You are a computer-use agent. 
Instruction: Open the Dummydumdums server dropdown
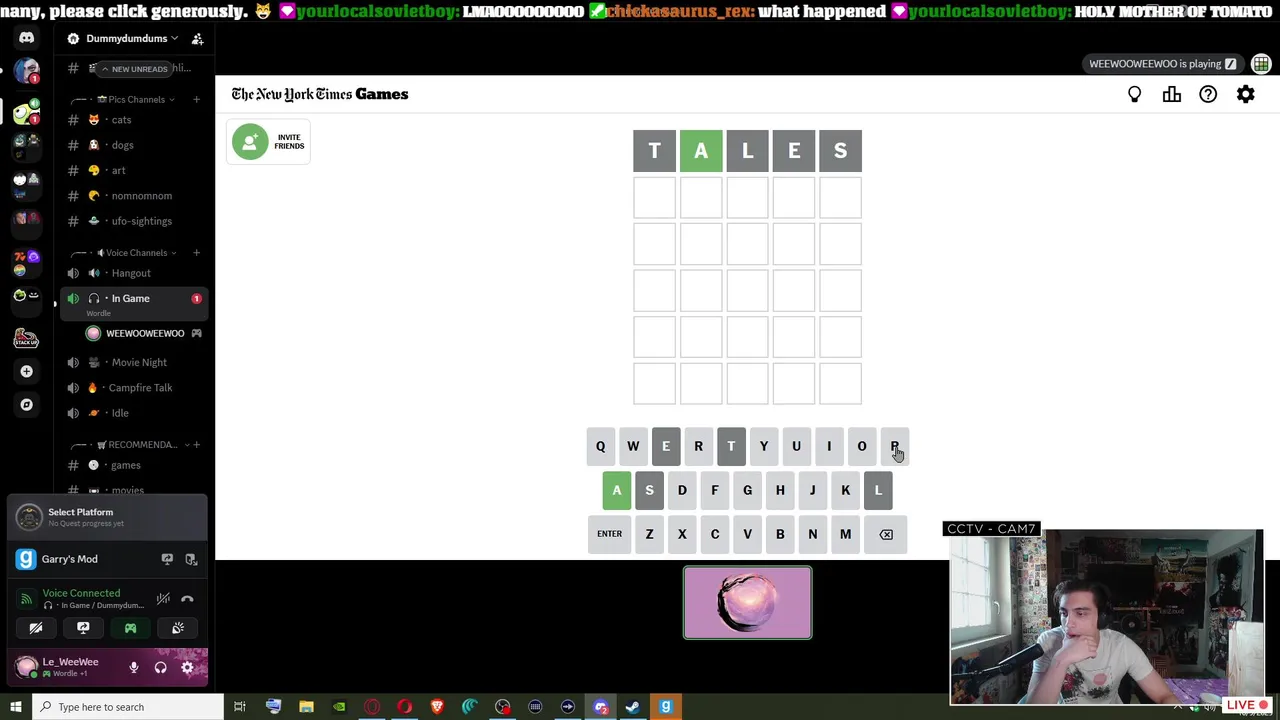[x=126, y=38]
